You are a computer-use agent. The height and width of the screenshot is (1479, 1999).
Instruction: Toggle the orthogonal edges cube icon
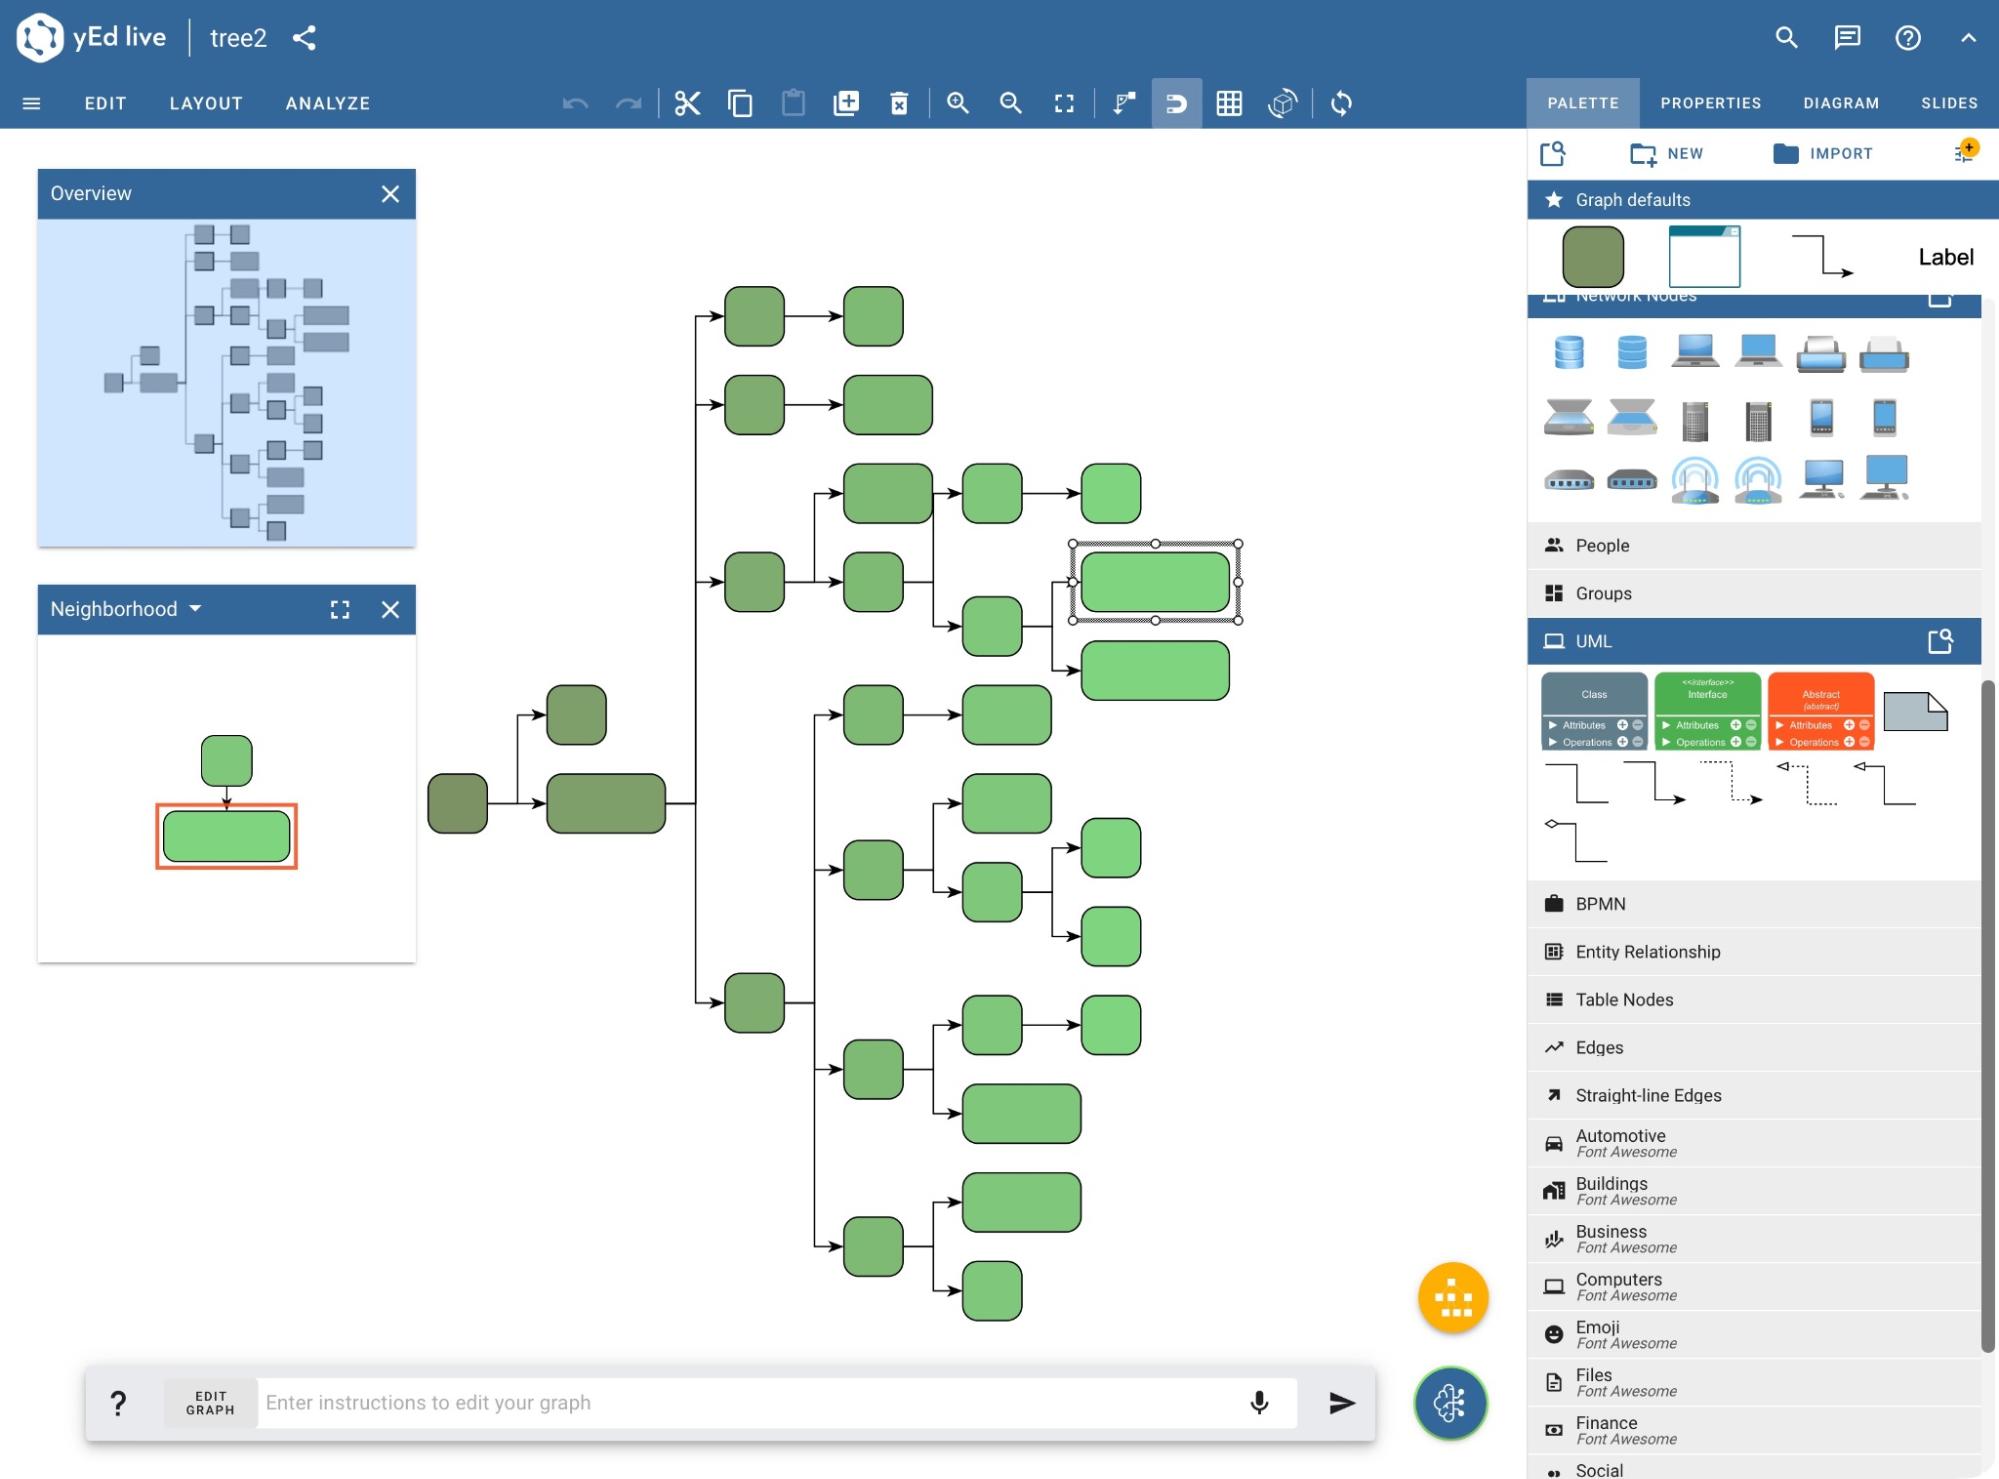pos(1283,103)
